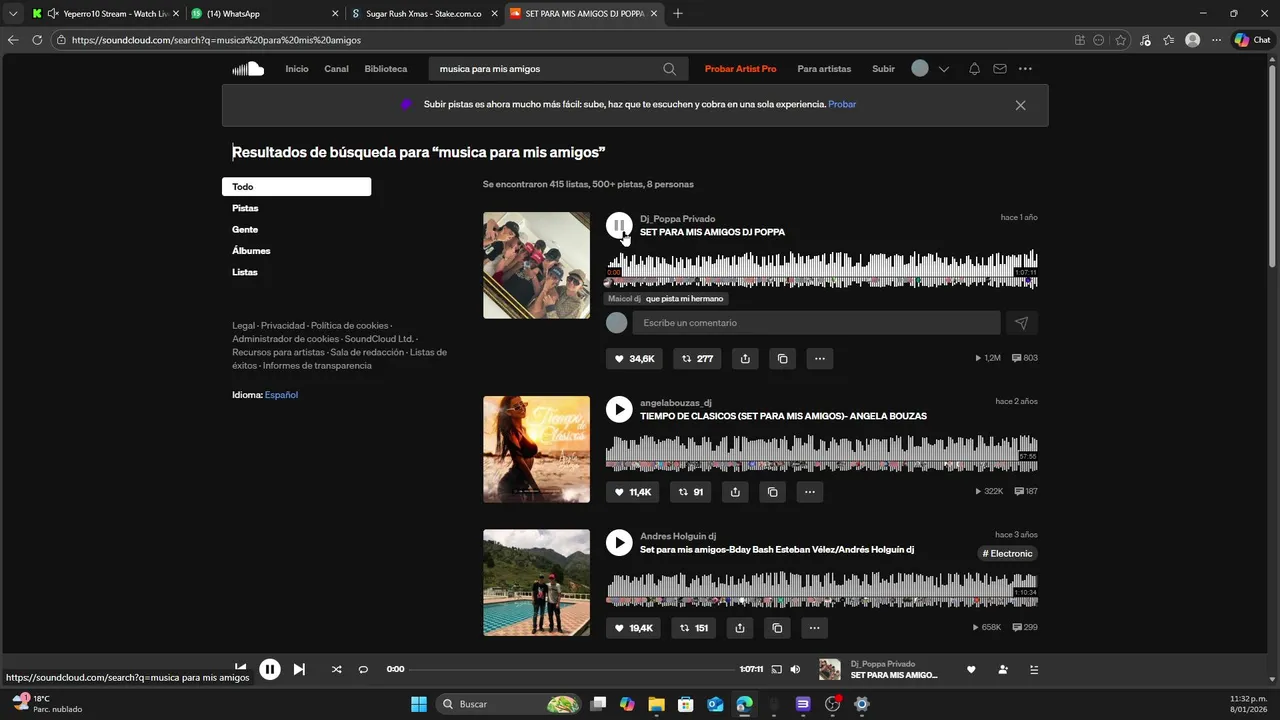Click Probar Artist Pro link
This screenshot has height=720, width=1280.
coord(740,69)
